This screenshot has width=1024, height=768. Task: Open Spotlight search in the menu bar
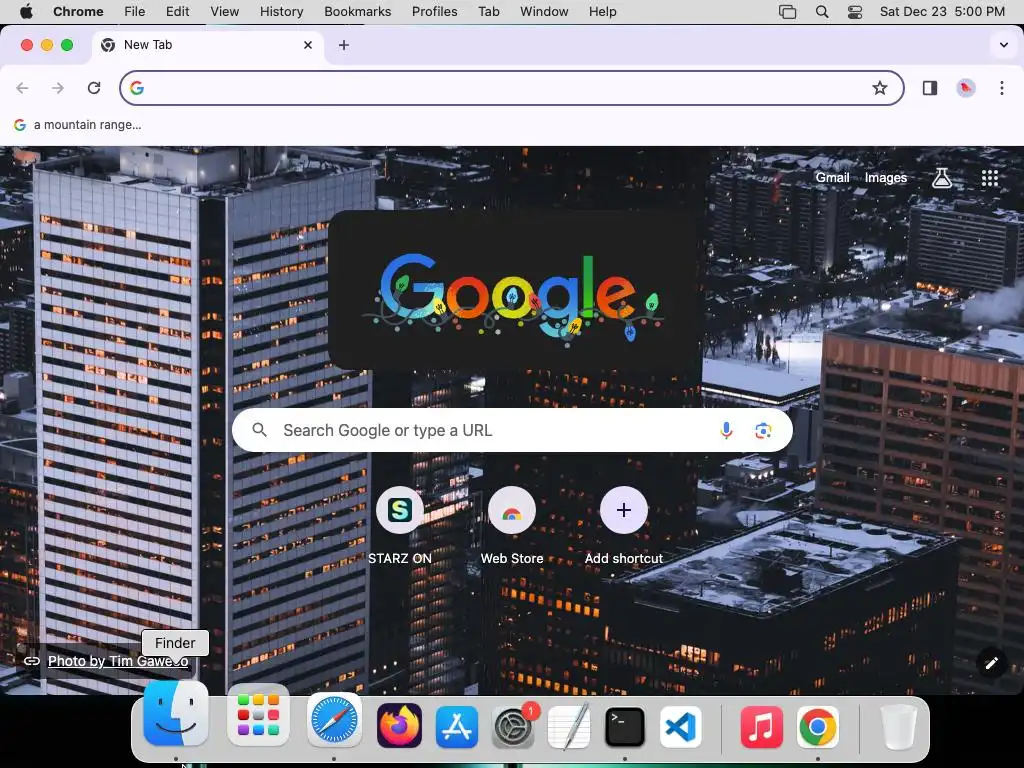click(x=822, y=12)
